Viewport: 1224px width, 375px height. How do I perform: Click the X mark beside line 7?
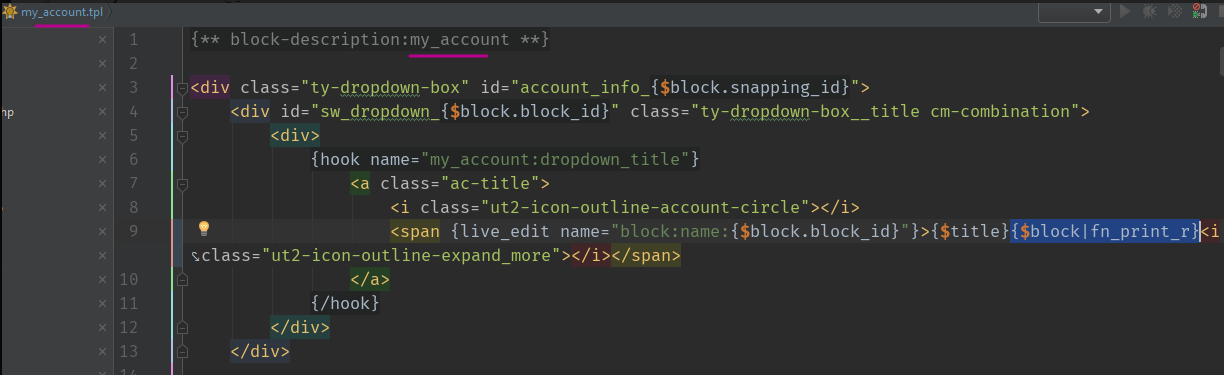click(102, 184)
